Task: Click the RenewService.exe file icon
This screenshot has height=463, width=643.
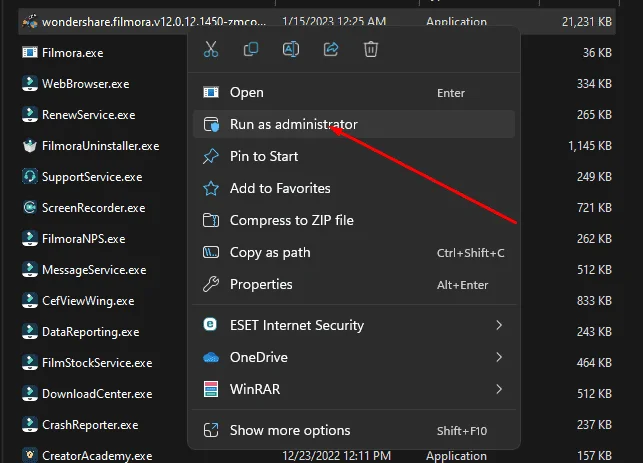Action: tap(30, 115)
